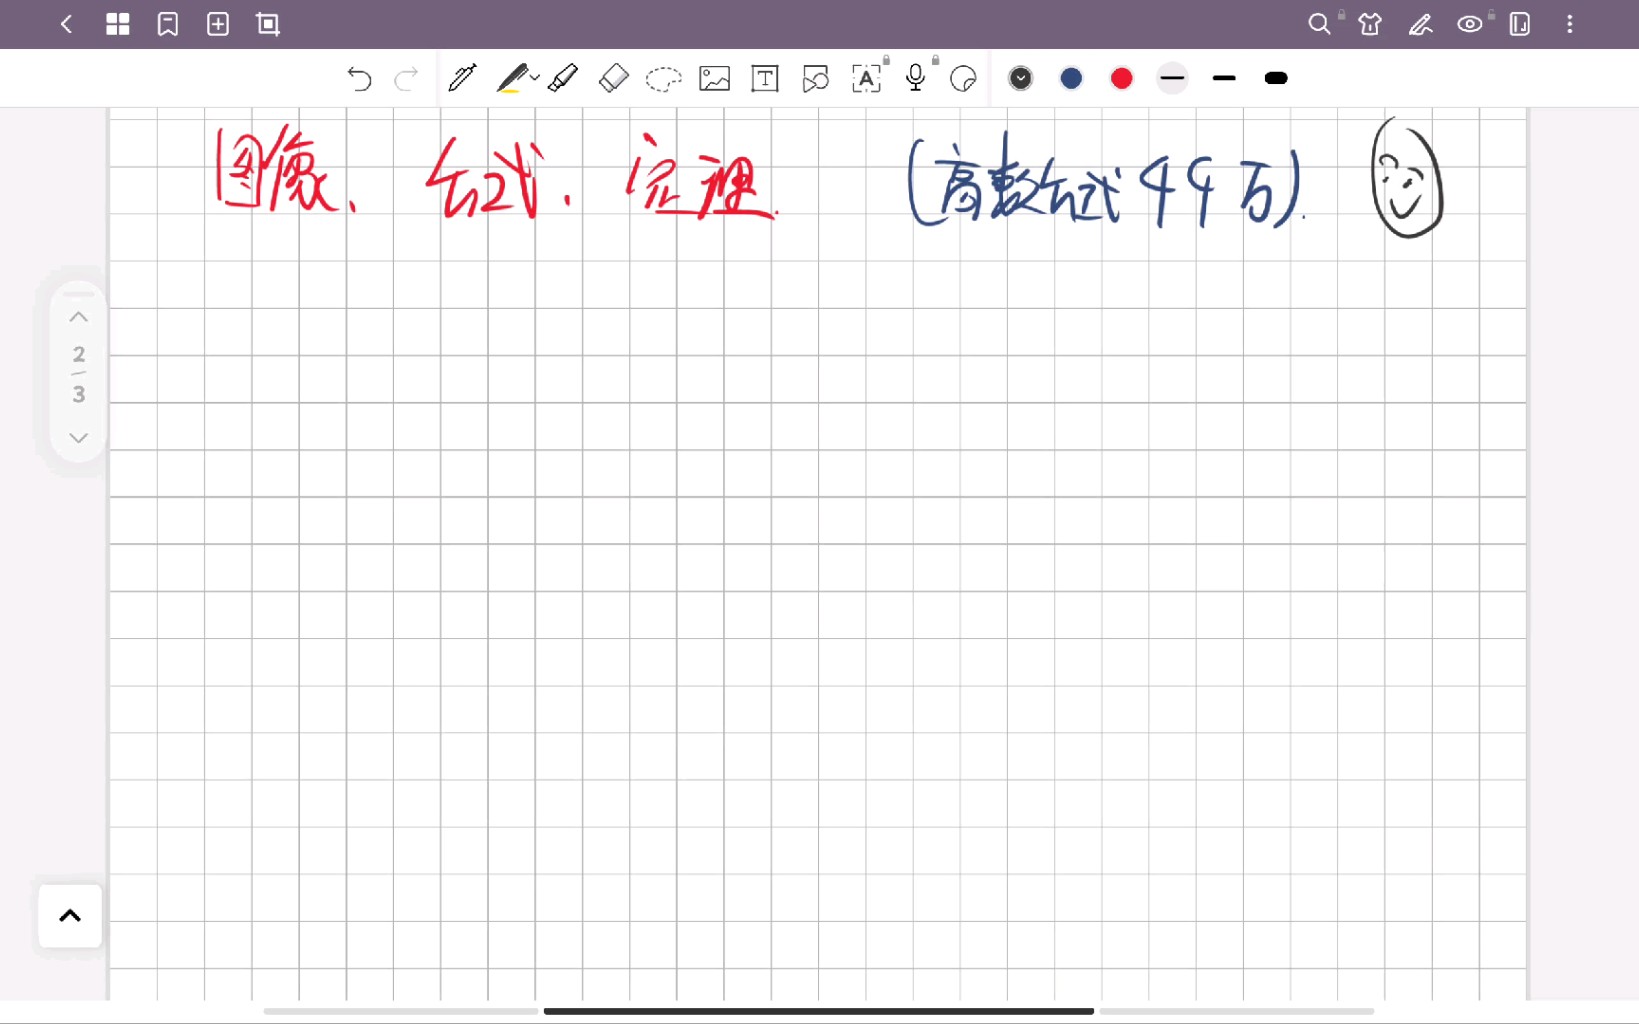
Task: Select the medium stroke width
Action: click(x=1224, y=78)
